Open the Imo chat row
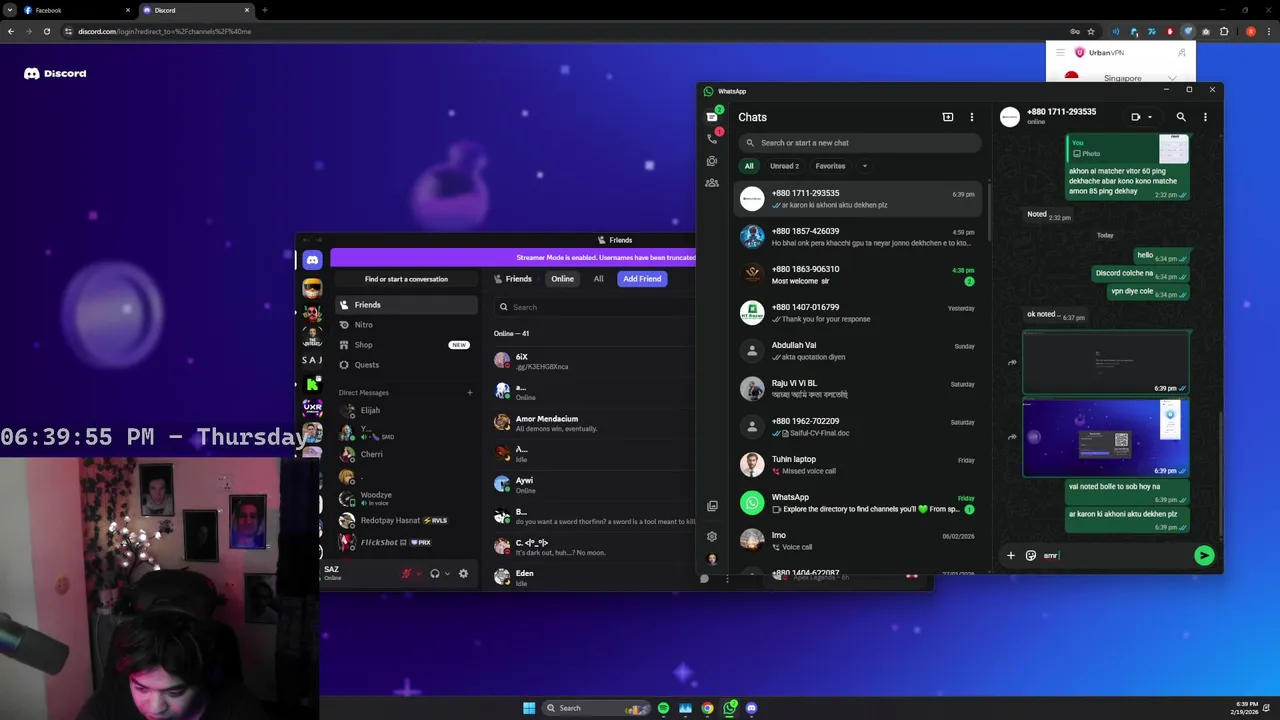Image resolution: width=1280 pixels, height=720 pixels. [858, 541]
